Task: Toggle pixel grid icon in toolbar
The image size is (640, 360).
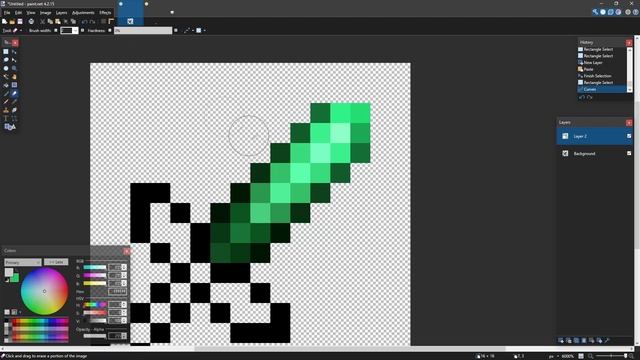Action: click(103, 21)
